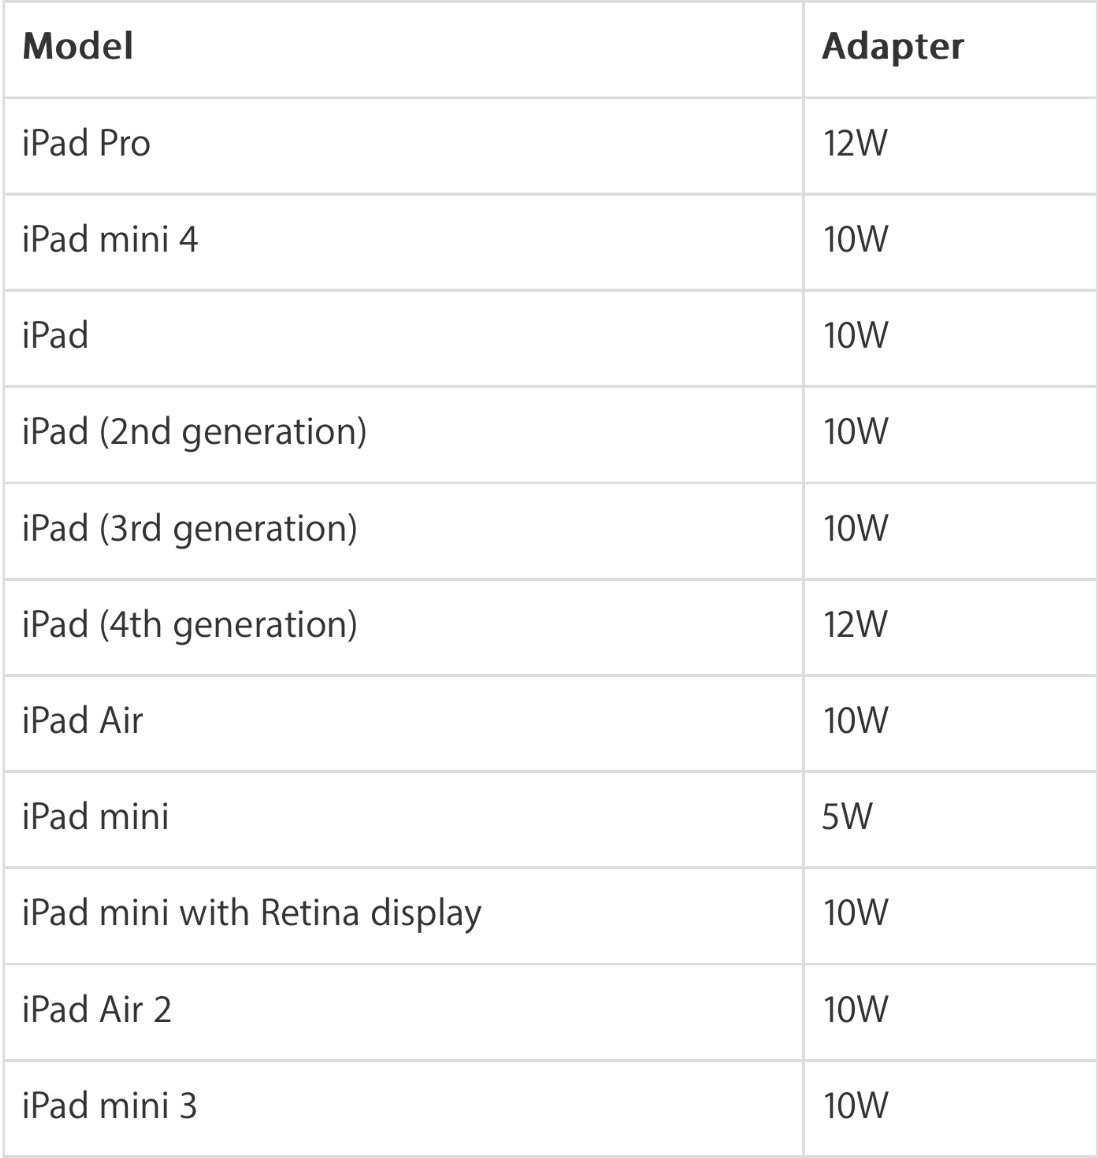Select the iPad Air model cell
This screenshot has height=1158, width=1098.
tap(403, 723)
